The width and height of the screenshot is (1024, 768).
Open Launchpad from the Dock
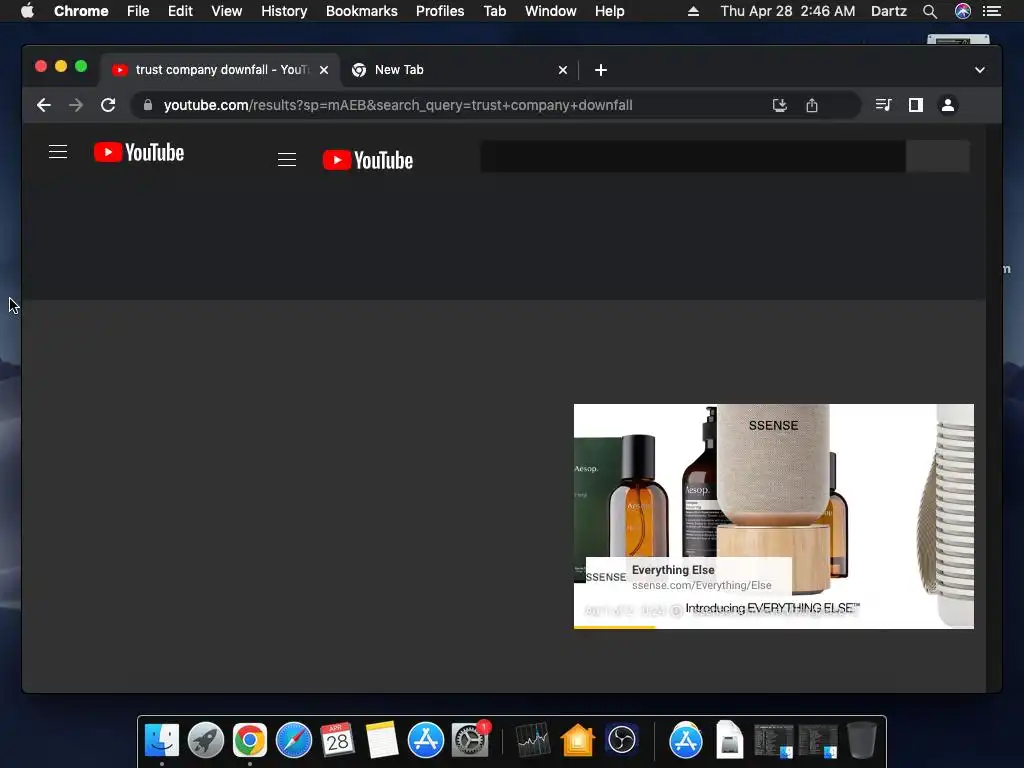(x=206, y=740)
